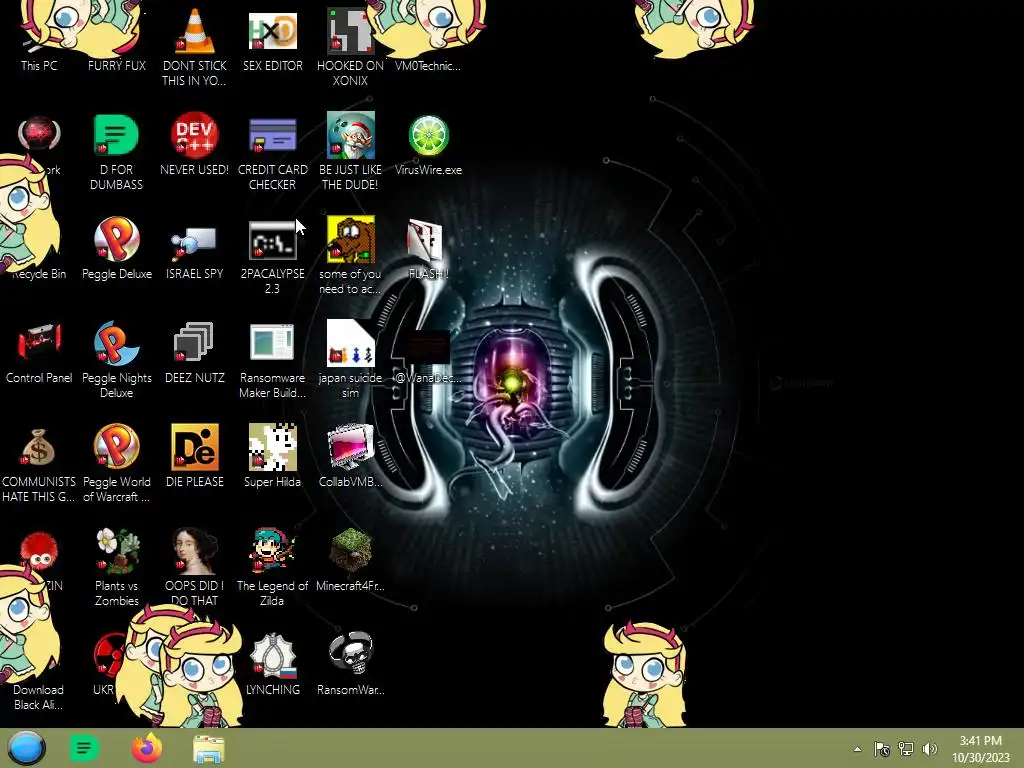Select the 'FURRY FUX' desktop label

click(x=116, y=65)
